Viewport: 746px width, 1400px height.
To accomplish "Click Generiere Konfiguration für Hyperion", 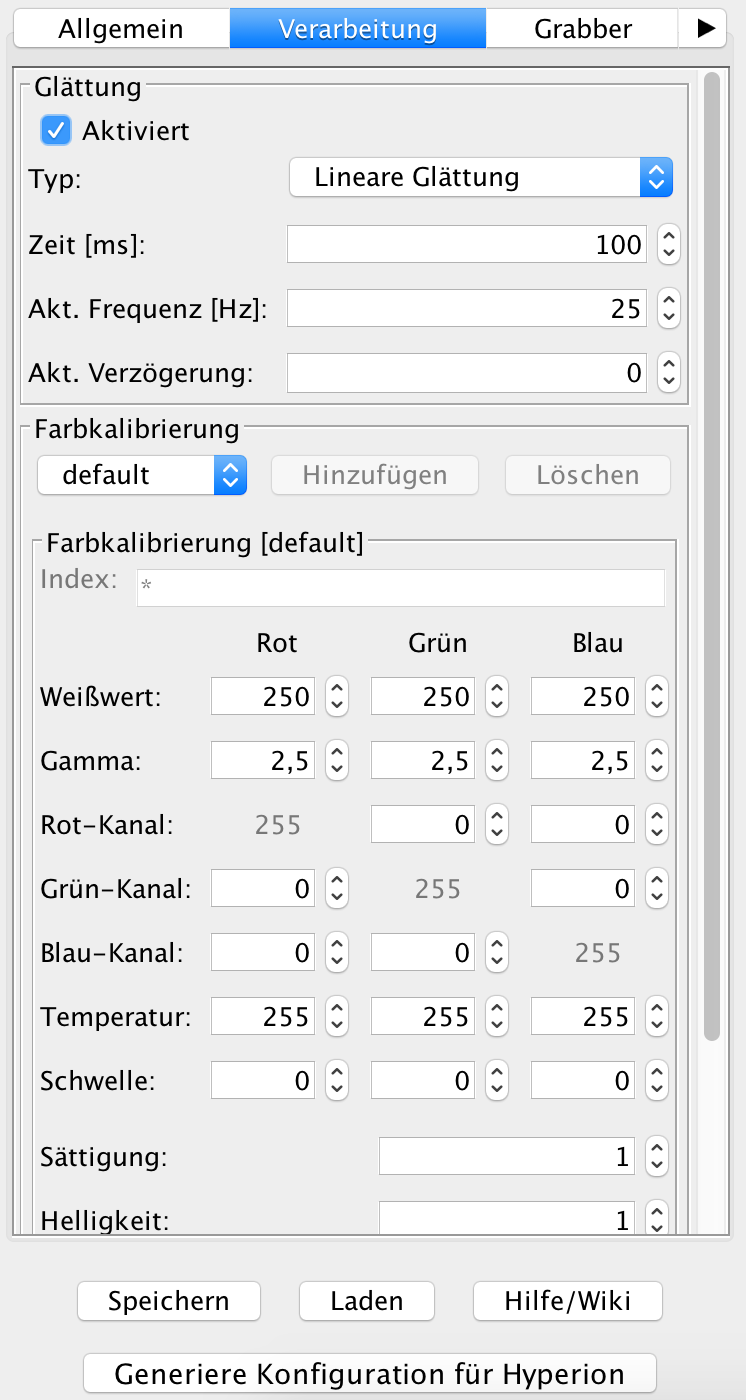I will (370, 1373).
